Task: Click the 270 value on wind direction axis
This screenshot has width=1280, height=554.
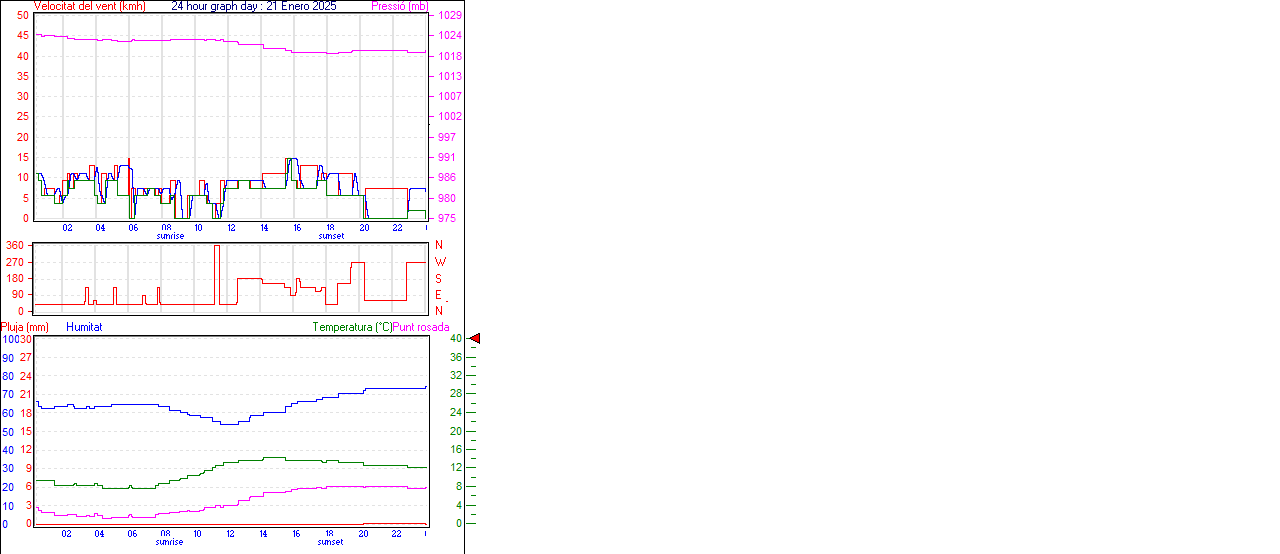Action: point(15,262)
